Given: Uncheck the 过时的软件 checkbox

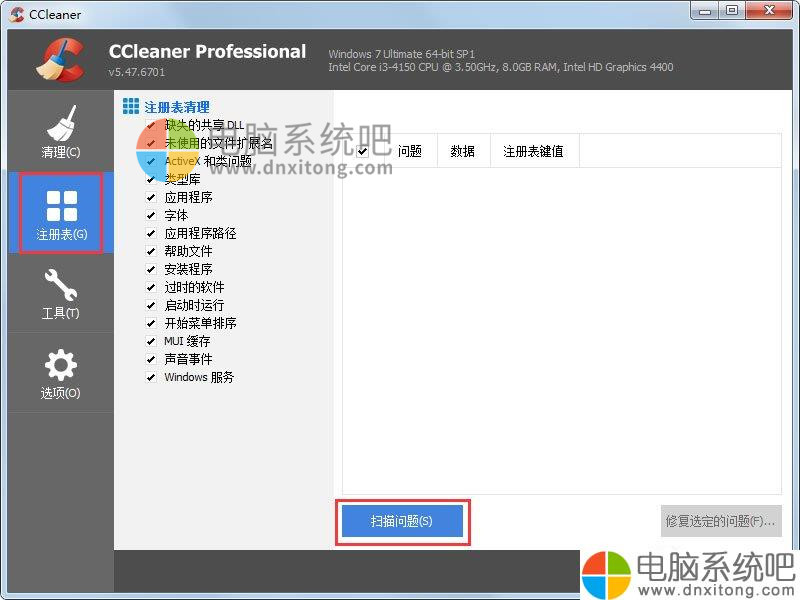Looking at the screenshot, I should tap(151, 287).
